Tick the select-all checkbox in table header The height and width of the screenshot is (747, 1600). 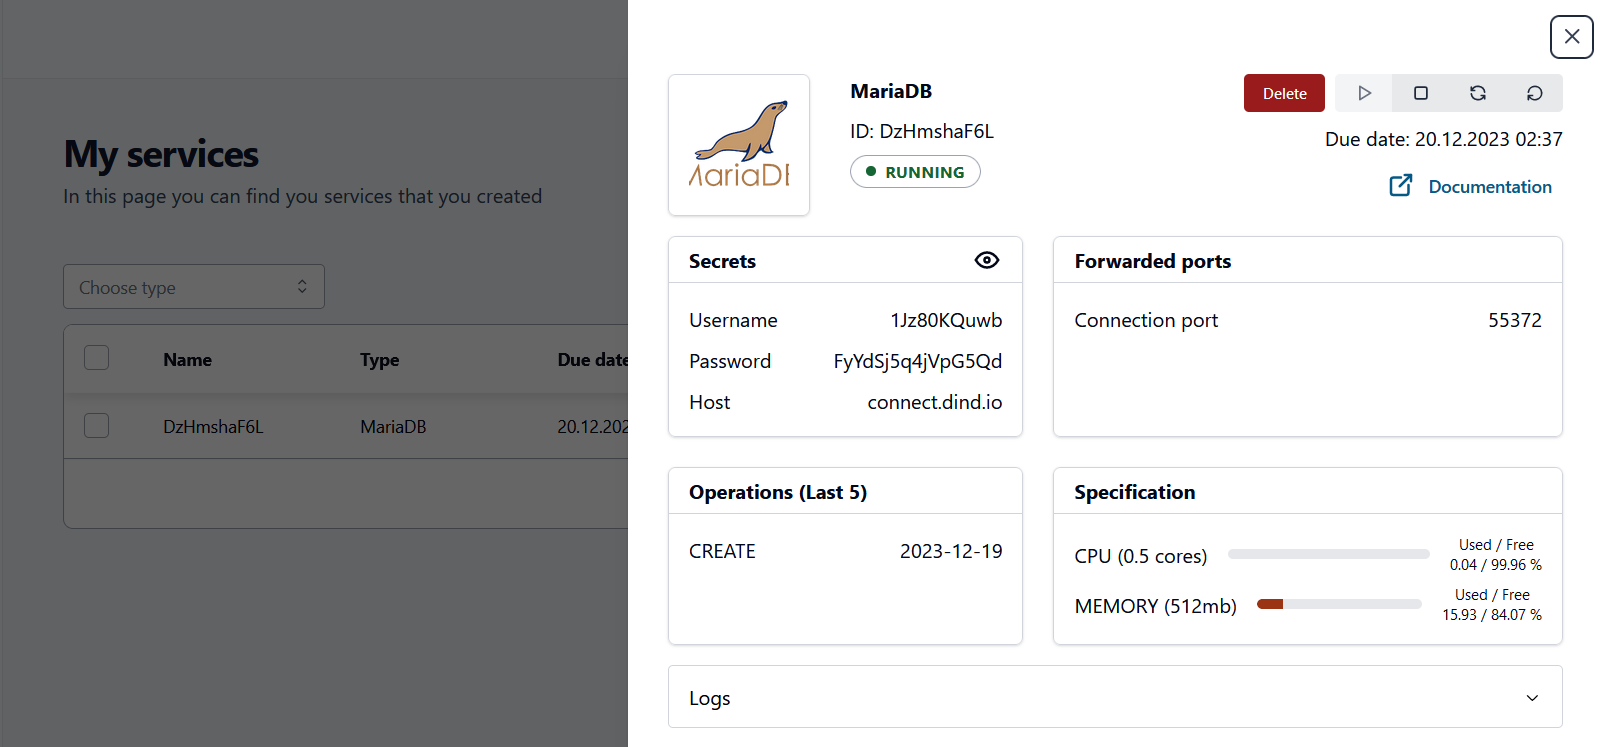pyautogui.click(x=97, y=358)
